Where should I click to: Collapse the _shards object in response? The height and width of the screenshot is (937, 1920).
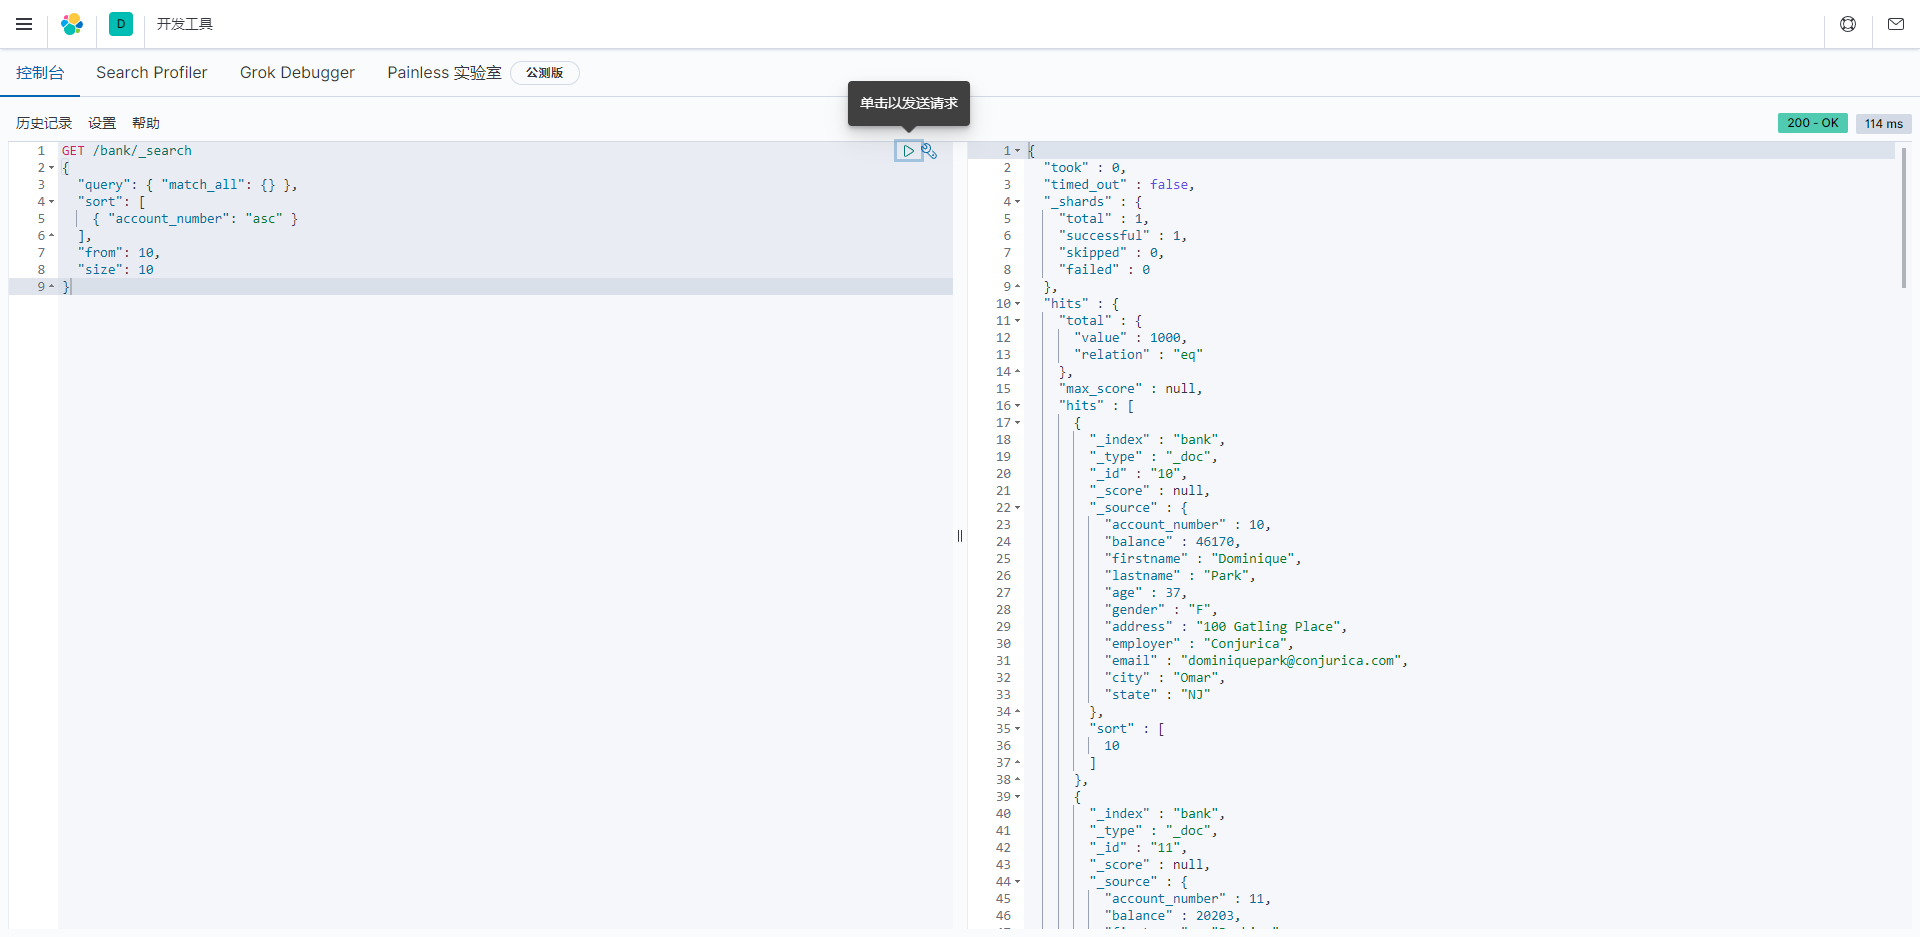pos(1018,202)
